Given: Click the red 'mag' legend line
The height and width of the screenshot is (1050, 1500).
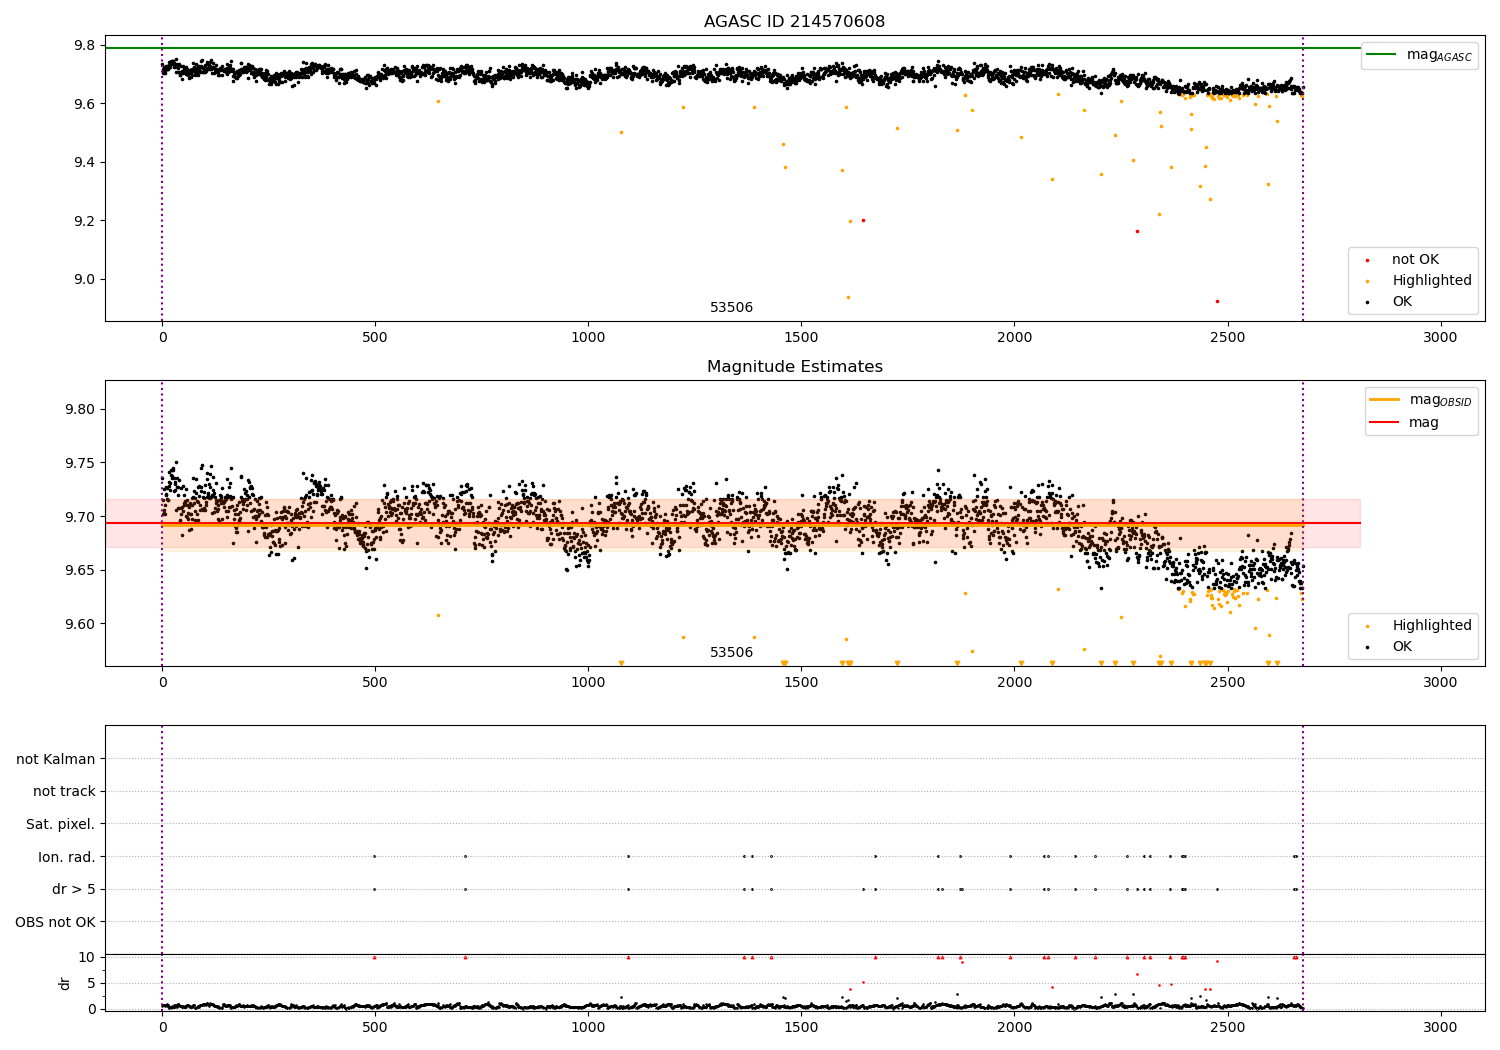Looking at the screenshot, I should [x=1385, y=422].
